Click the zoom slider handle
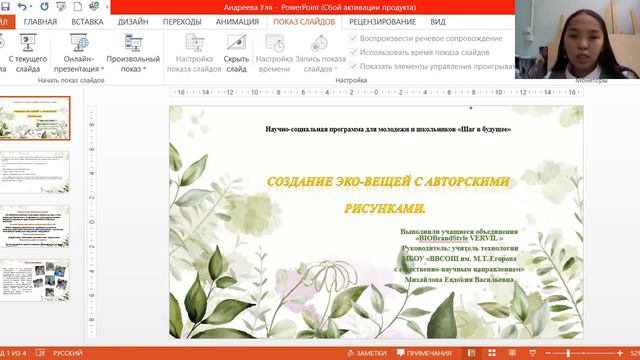This screenshot has height=360, width=640. (x=568, y=353)
